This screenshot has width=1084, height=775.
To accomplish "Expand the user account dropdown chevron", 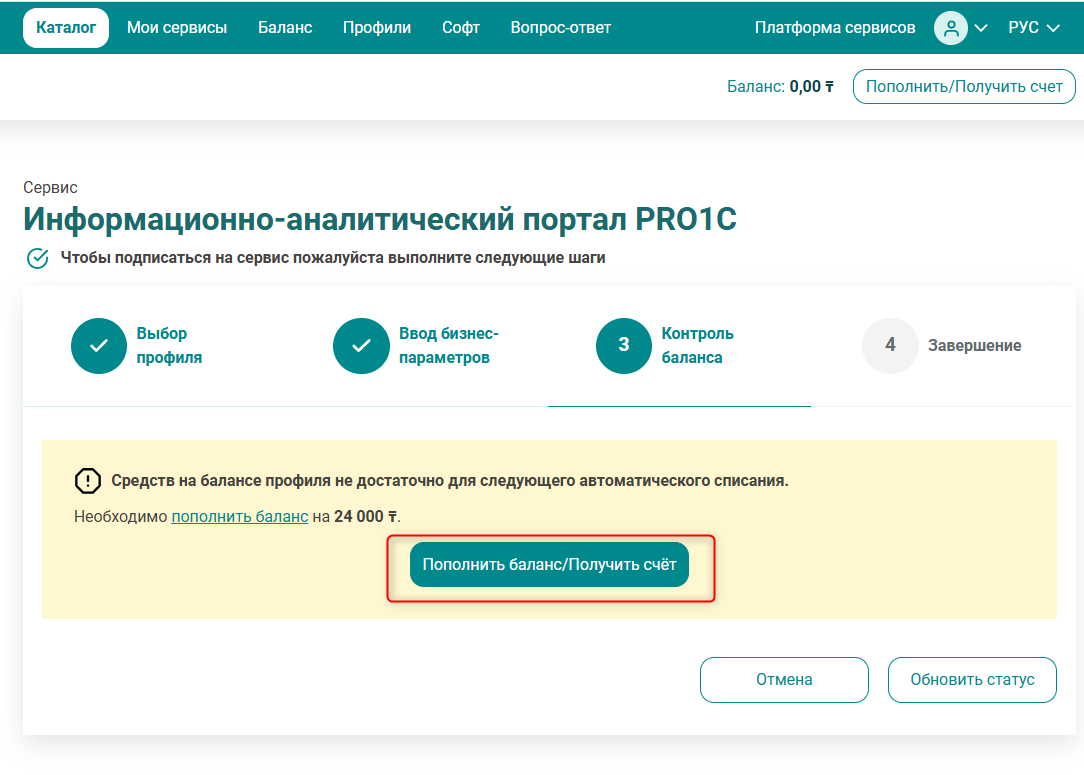I will [x=981, y=28].
